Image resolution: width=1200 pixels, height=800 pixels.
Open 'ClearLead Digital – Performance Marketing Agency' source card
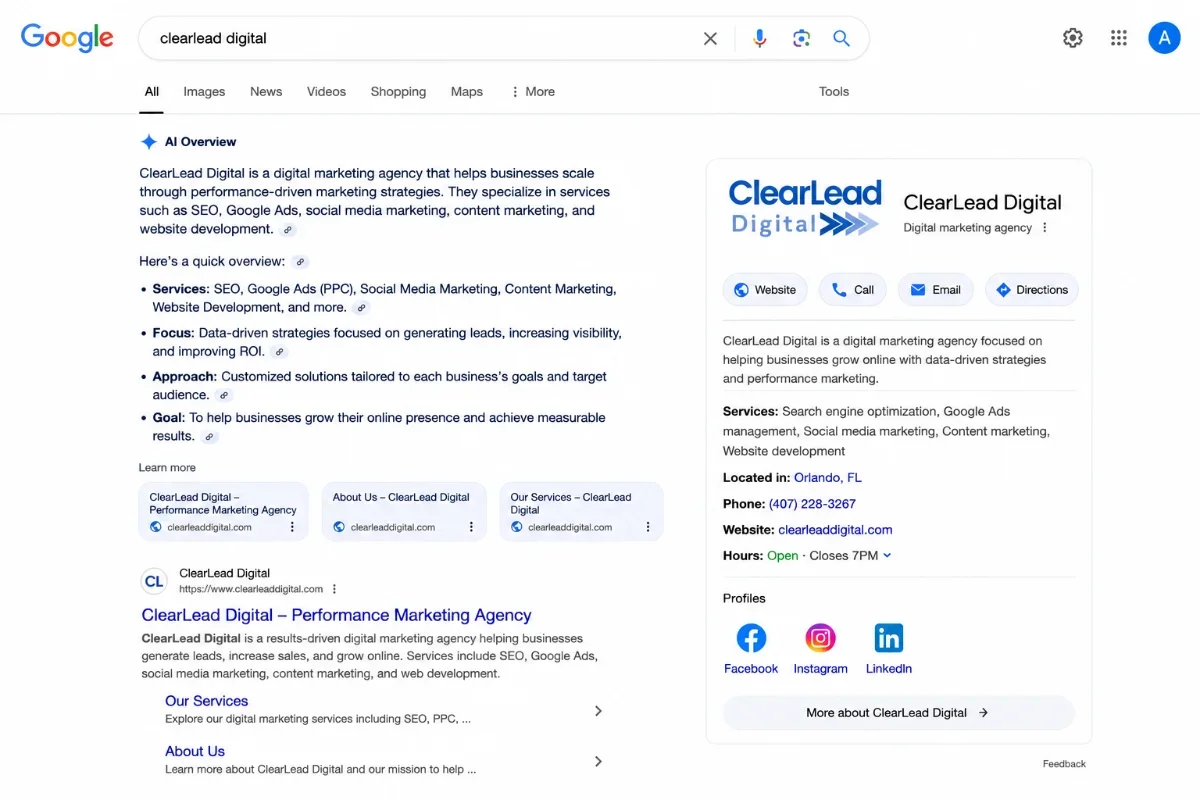(x=223, y=511)
